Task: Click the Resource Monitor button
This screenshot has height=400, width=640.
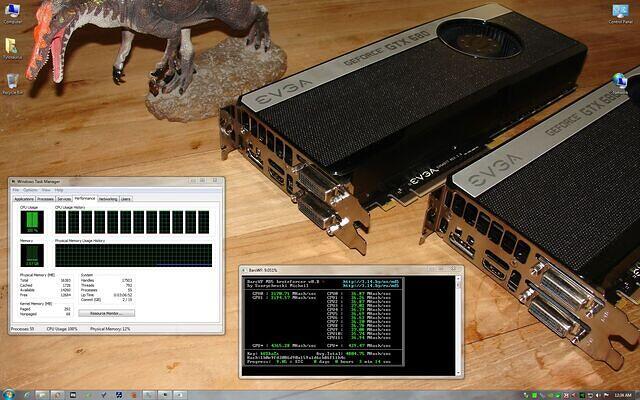Action: point(105,313)
